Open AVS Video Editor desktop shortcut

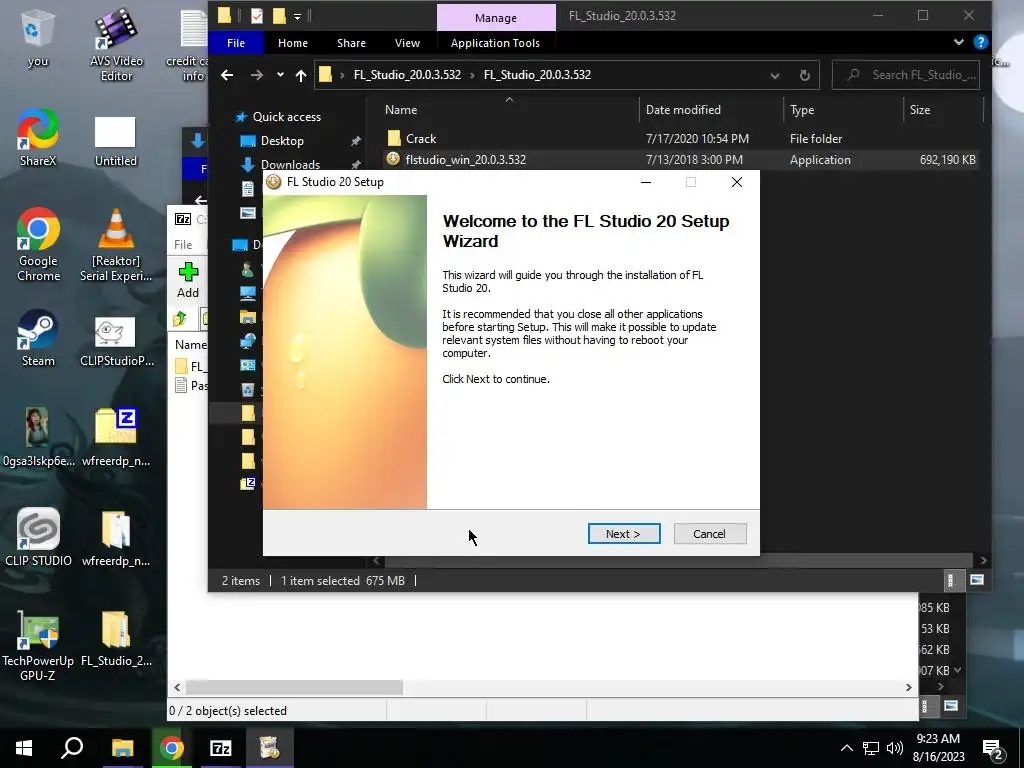tap(116, 45)
